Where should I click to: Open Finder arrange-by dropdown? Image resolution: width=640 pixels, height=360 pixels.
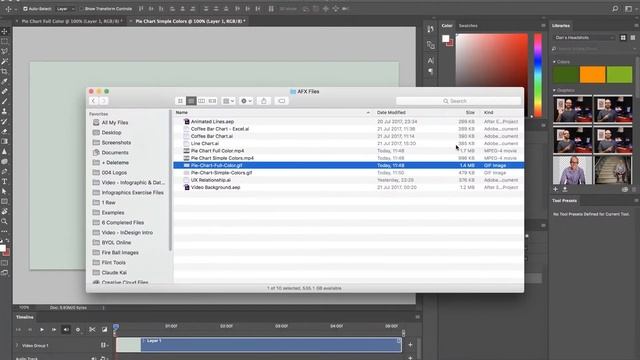click(228, 101)
